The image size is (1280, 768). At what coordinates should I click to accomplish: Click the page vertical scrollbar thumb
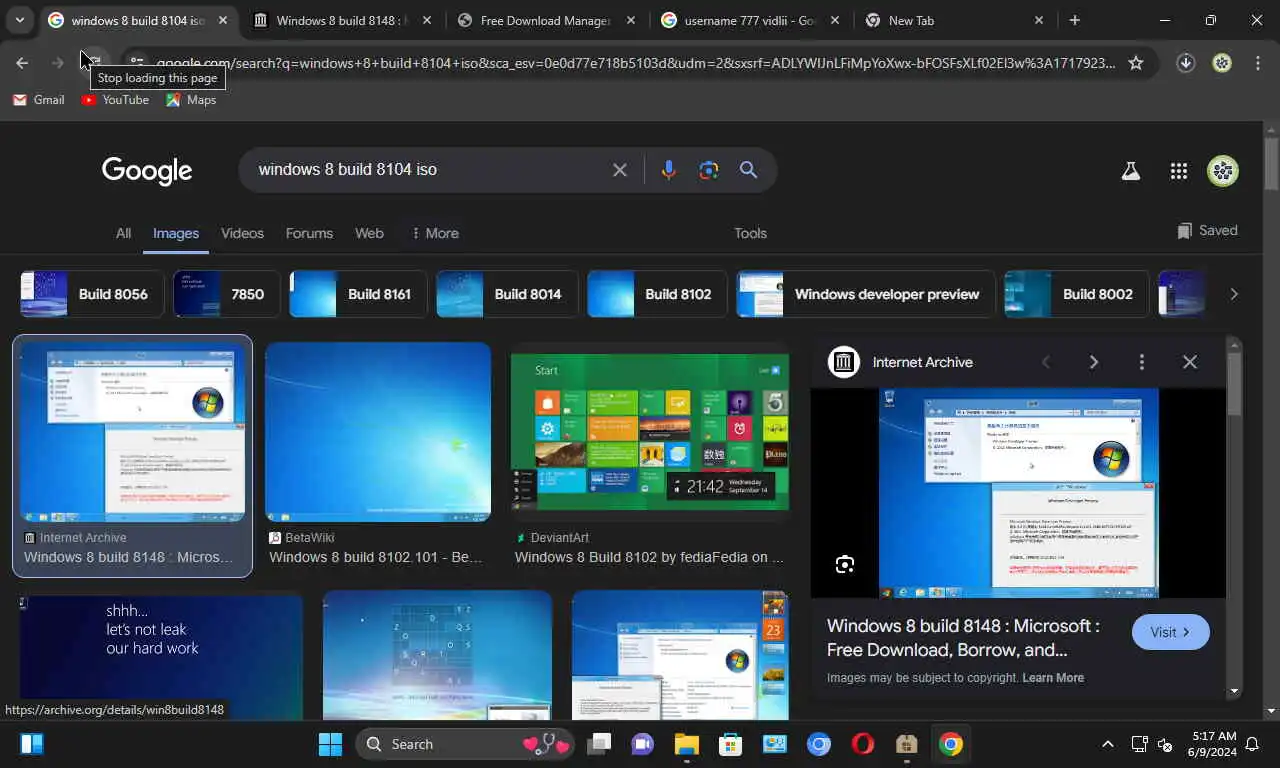(x=1271, y=165)
